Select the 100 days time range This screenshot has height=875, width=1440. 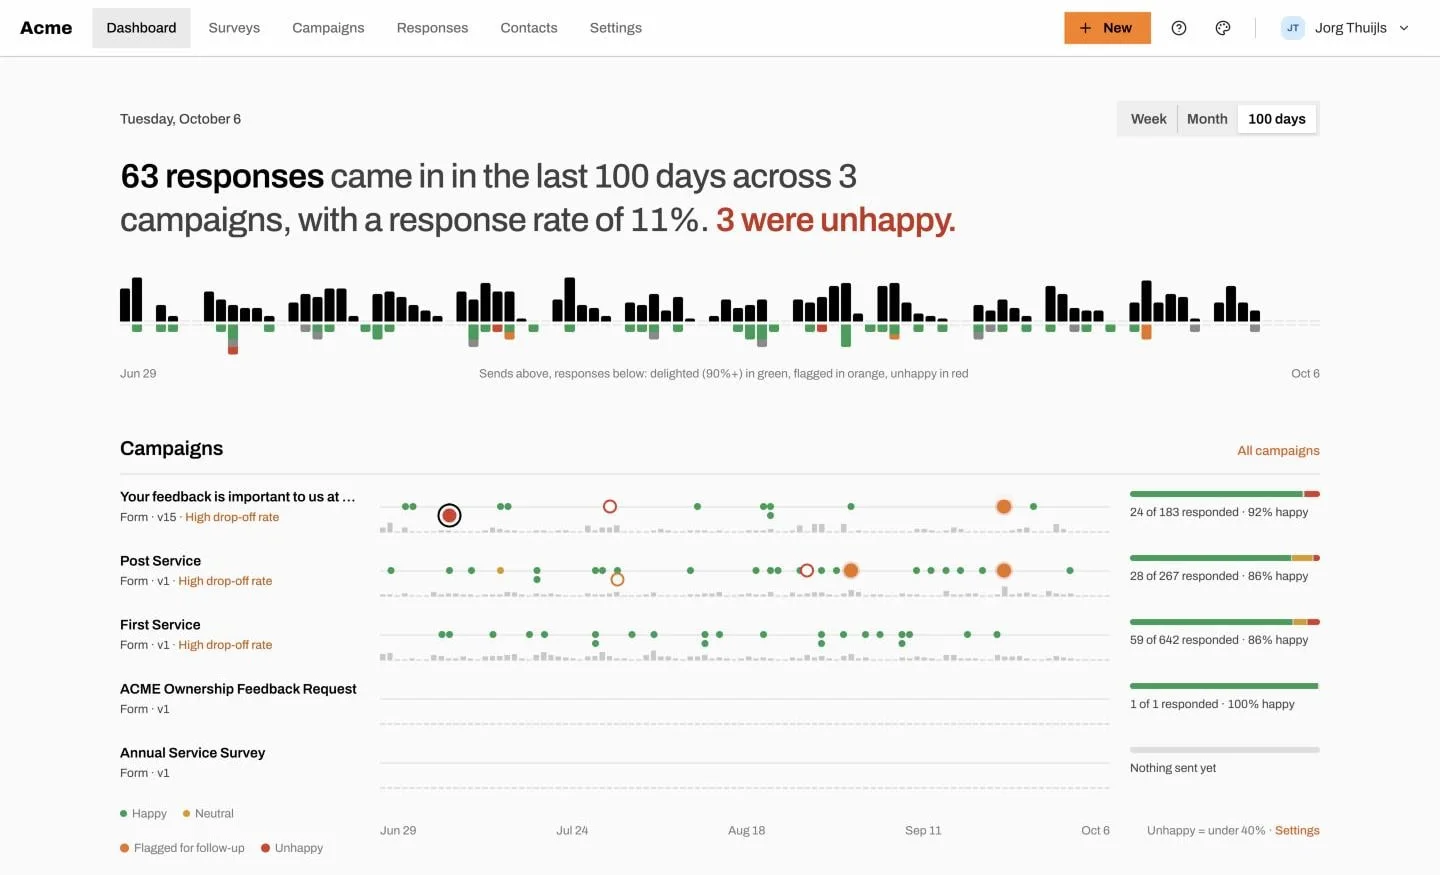point(1277,119)
